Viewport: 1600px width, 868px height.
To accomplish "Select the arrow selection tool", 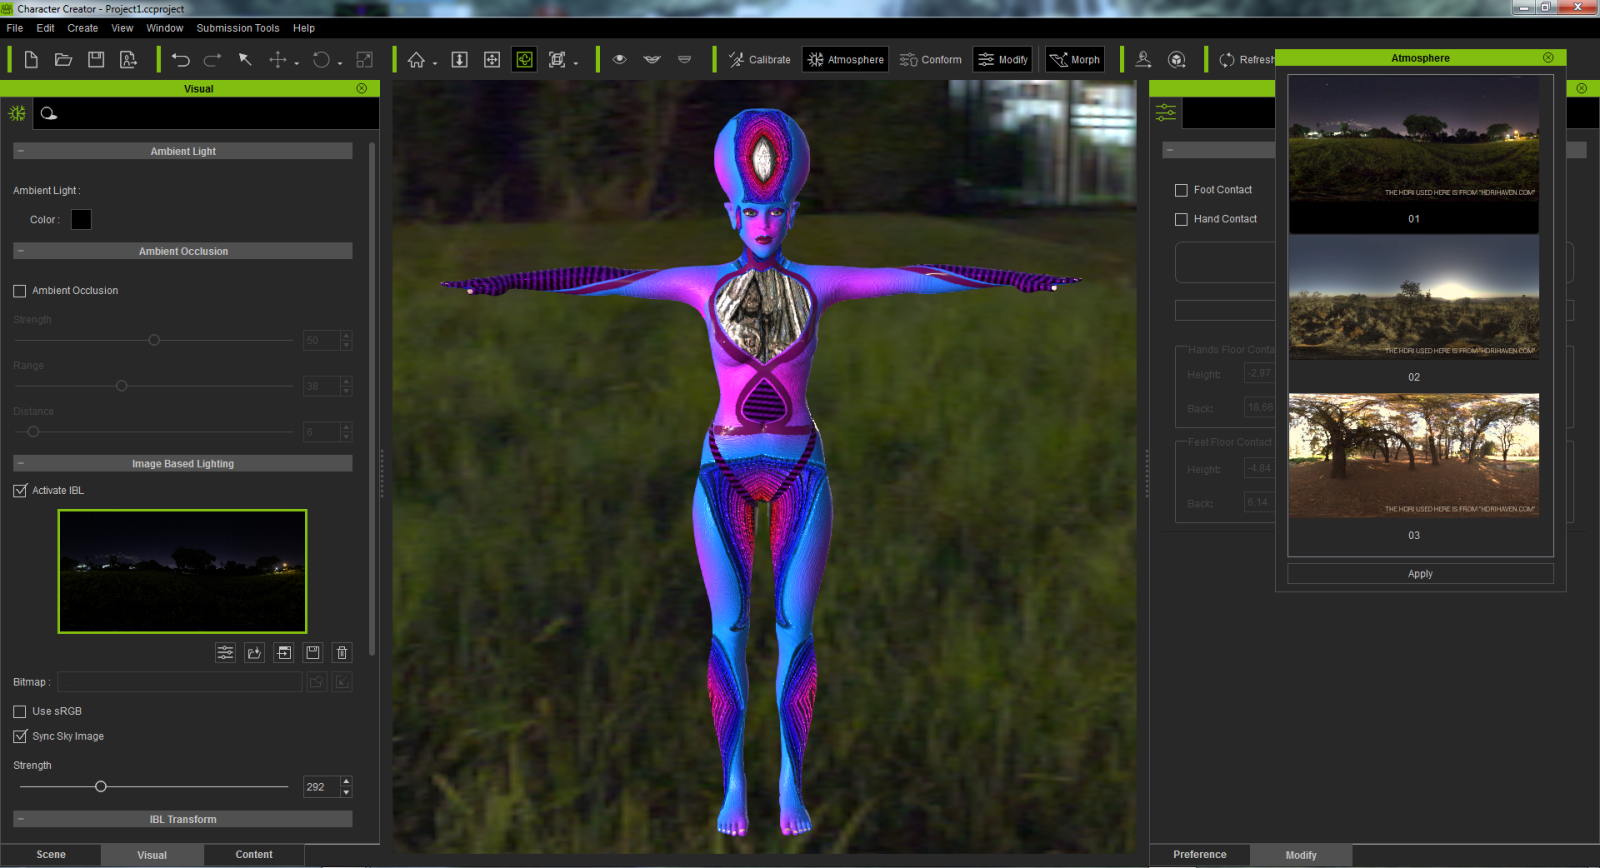I will point(245,60).
